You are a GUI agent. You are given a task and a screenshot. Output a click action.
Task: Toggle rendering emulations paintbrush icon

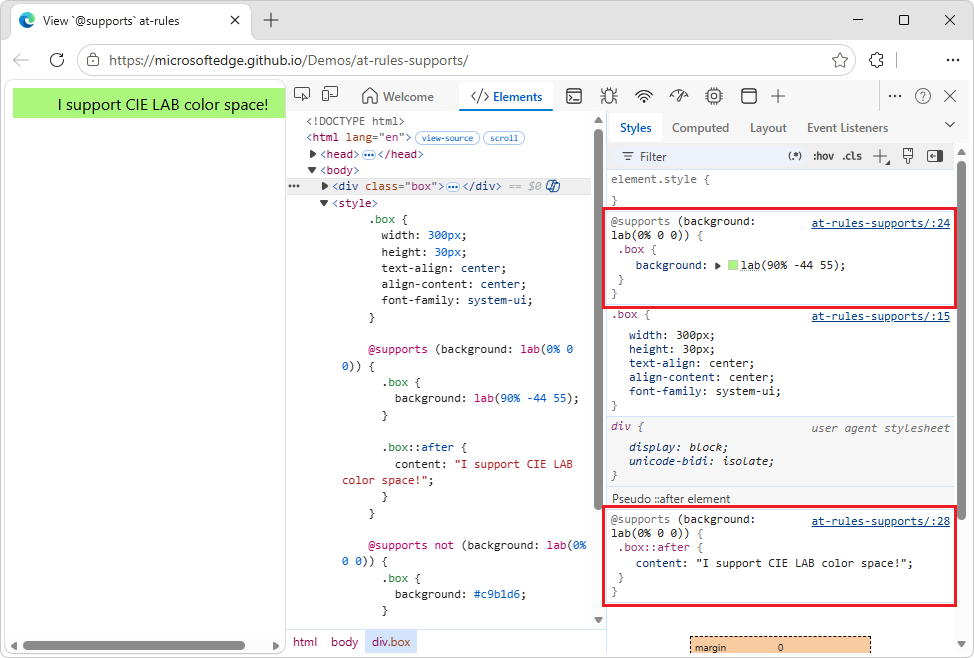(908, 156)
